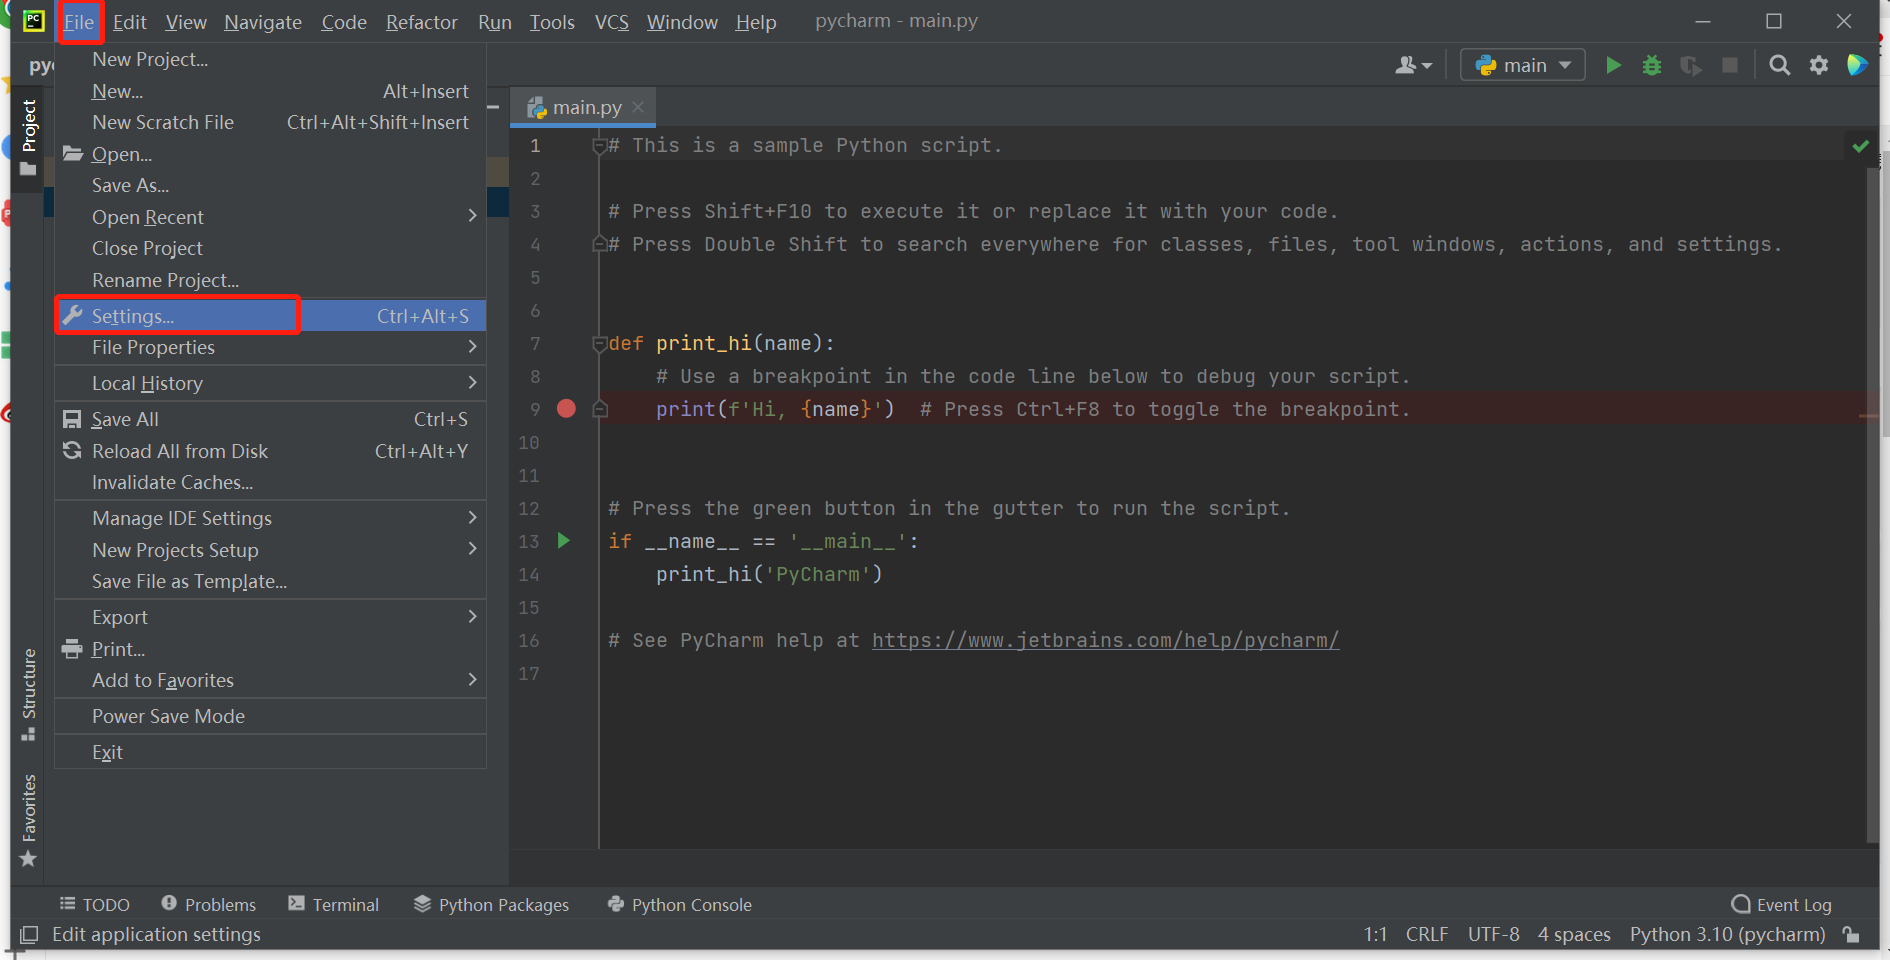Open Python Packages tool window
The width and height of the screenshot is (1890, 960).
point(491,904)
